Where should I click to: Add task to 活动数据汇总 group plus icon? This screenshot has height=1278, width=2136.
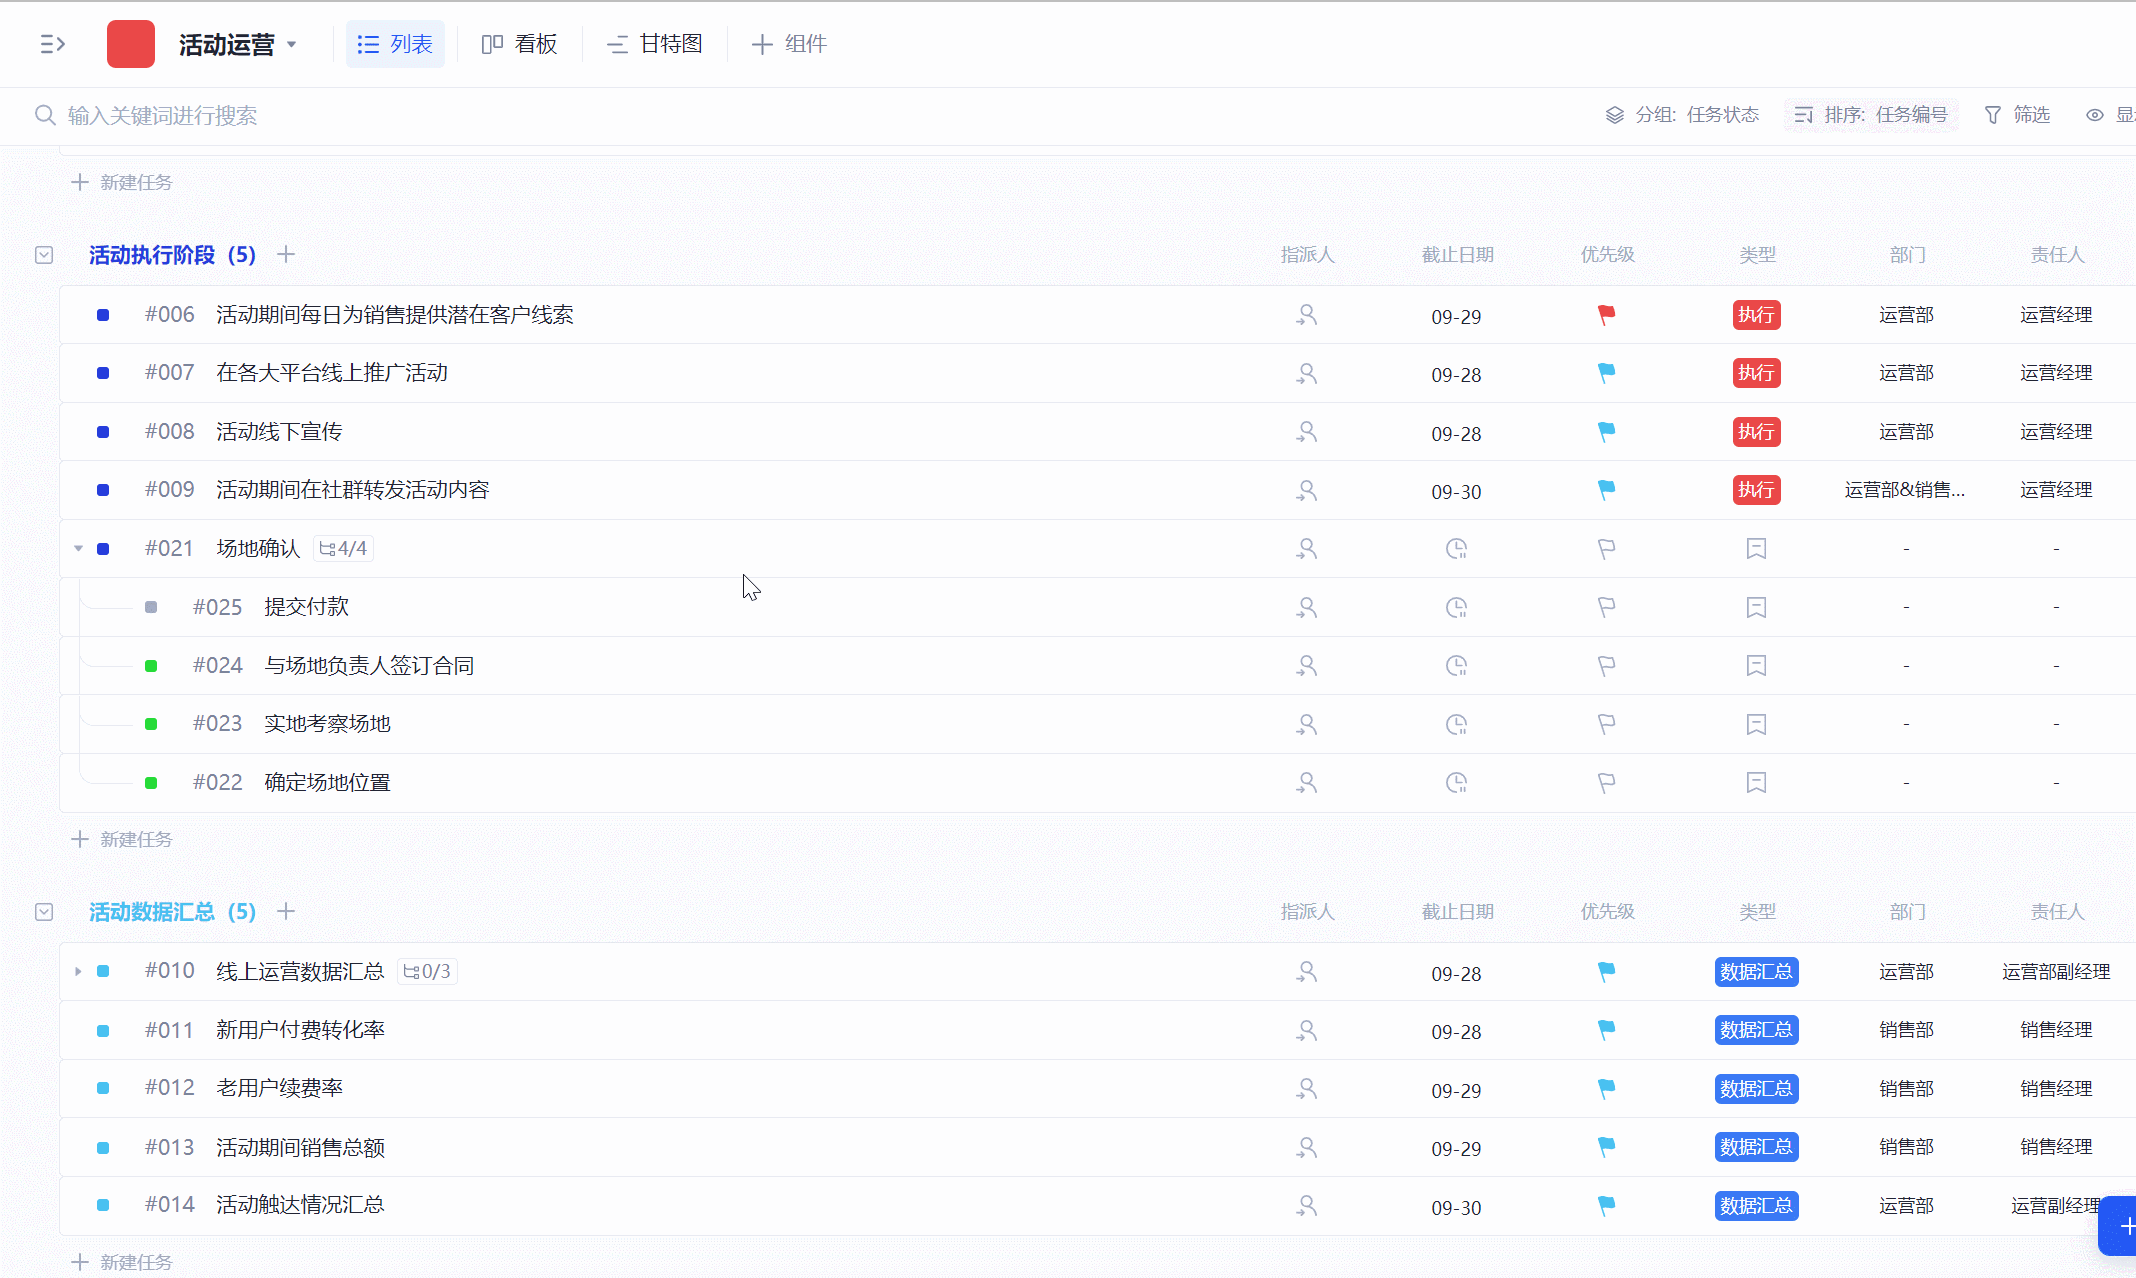[x=286, y=911]
